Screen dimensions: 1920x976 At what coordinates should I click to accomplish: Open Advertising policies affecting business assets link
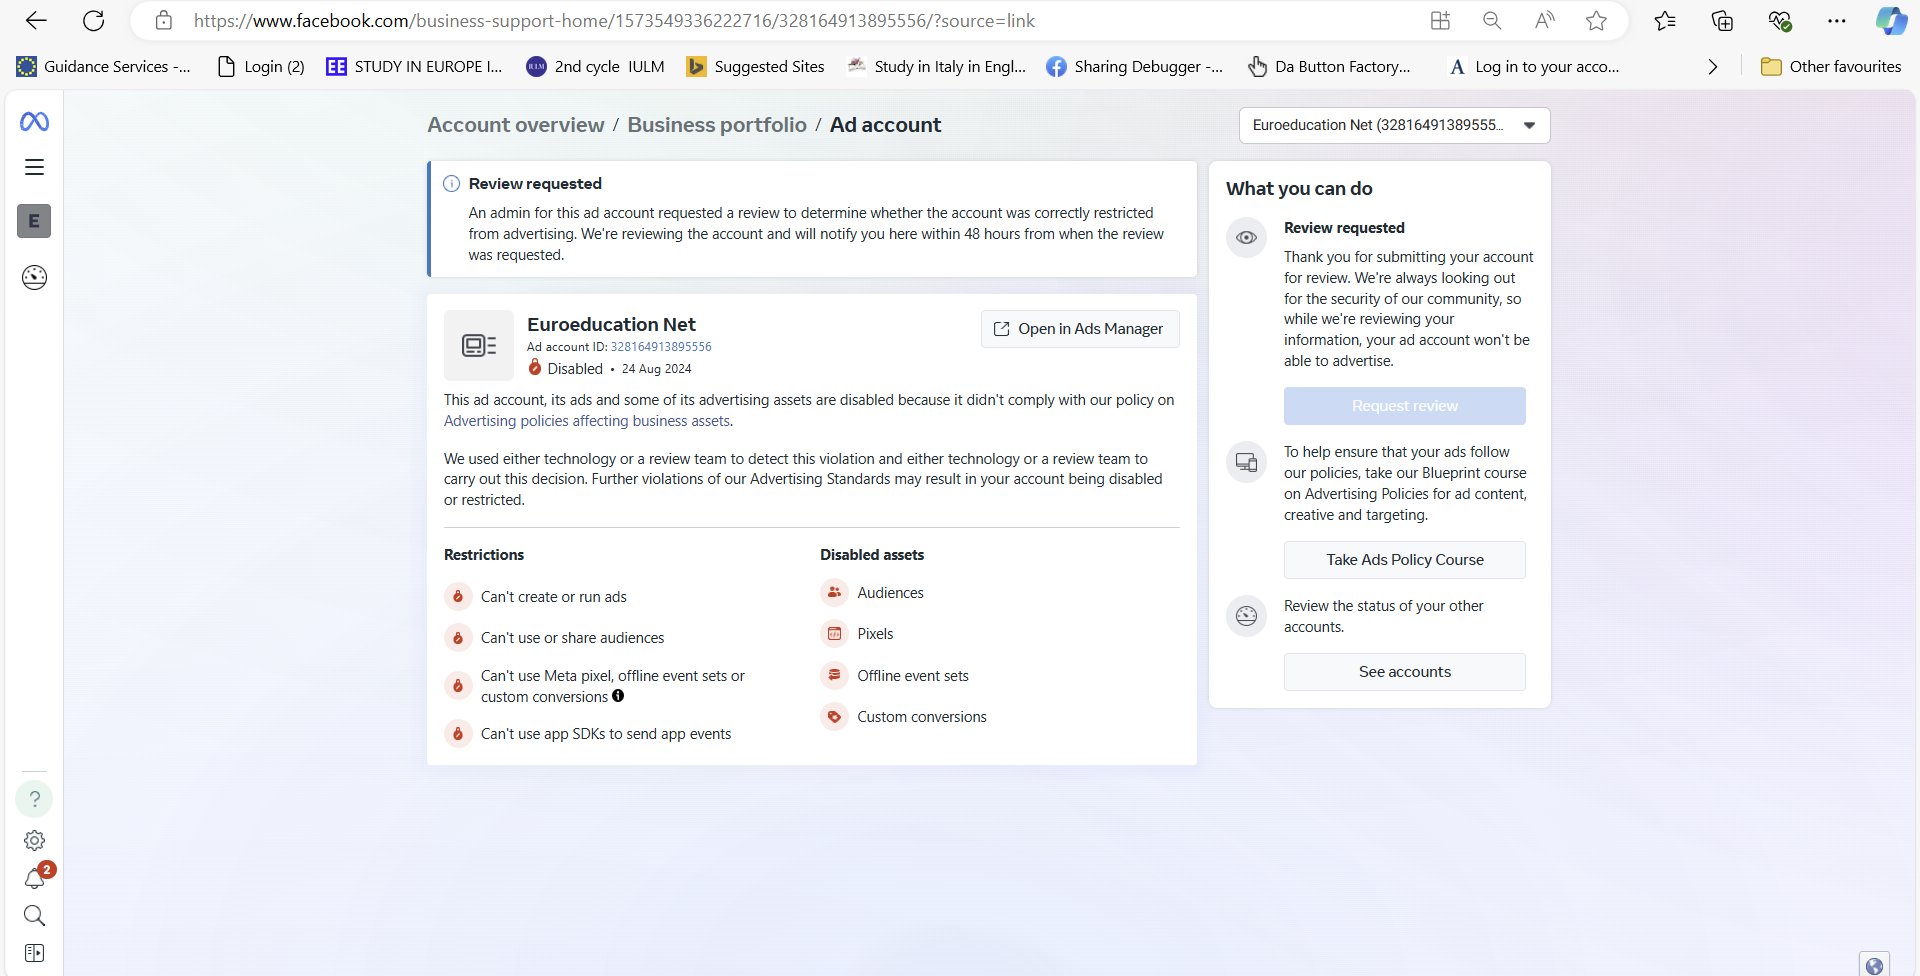coord(586,421)
